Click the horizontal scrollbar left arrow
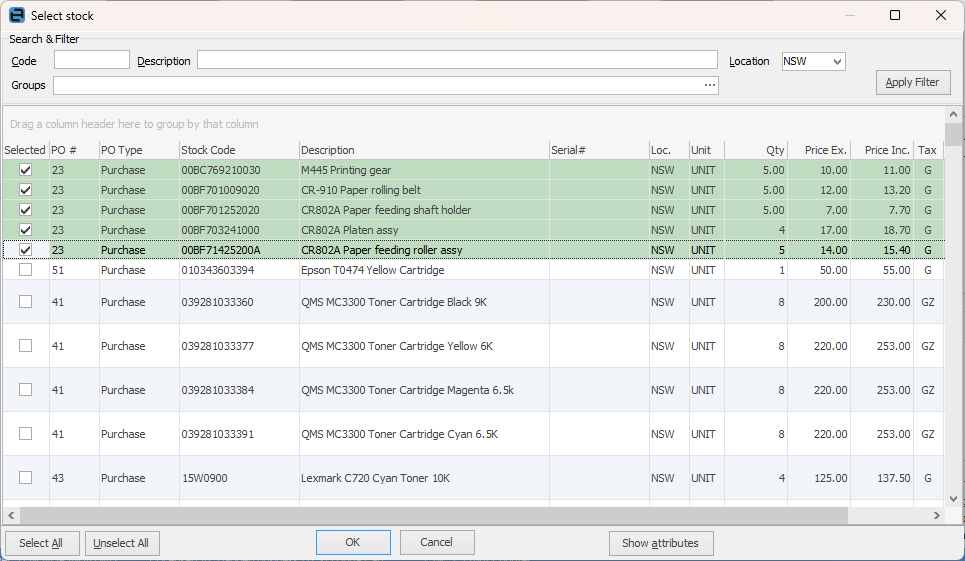This screenshot has width=965, height=561. click(x=11, y=515)
